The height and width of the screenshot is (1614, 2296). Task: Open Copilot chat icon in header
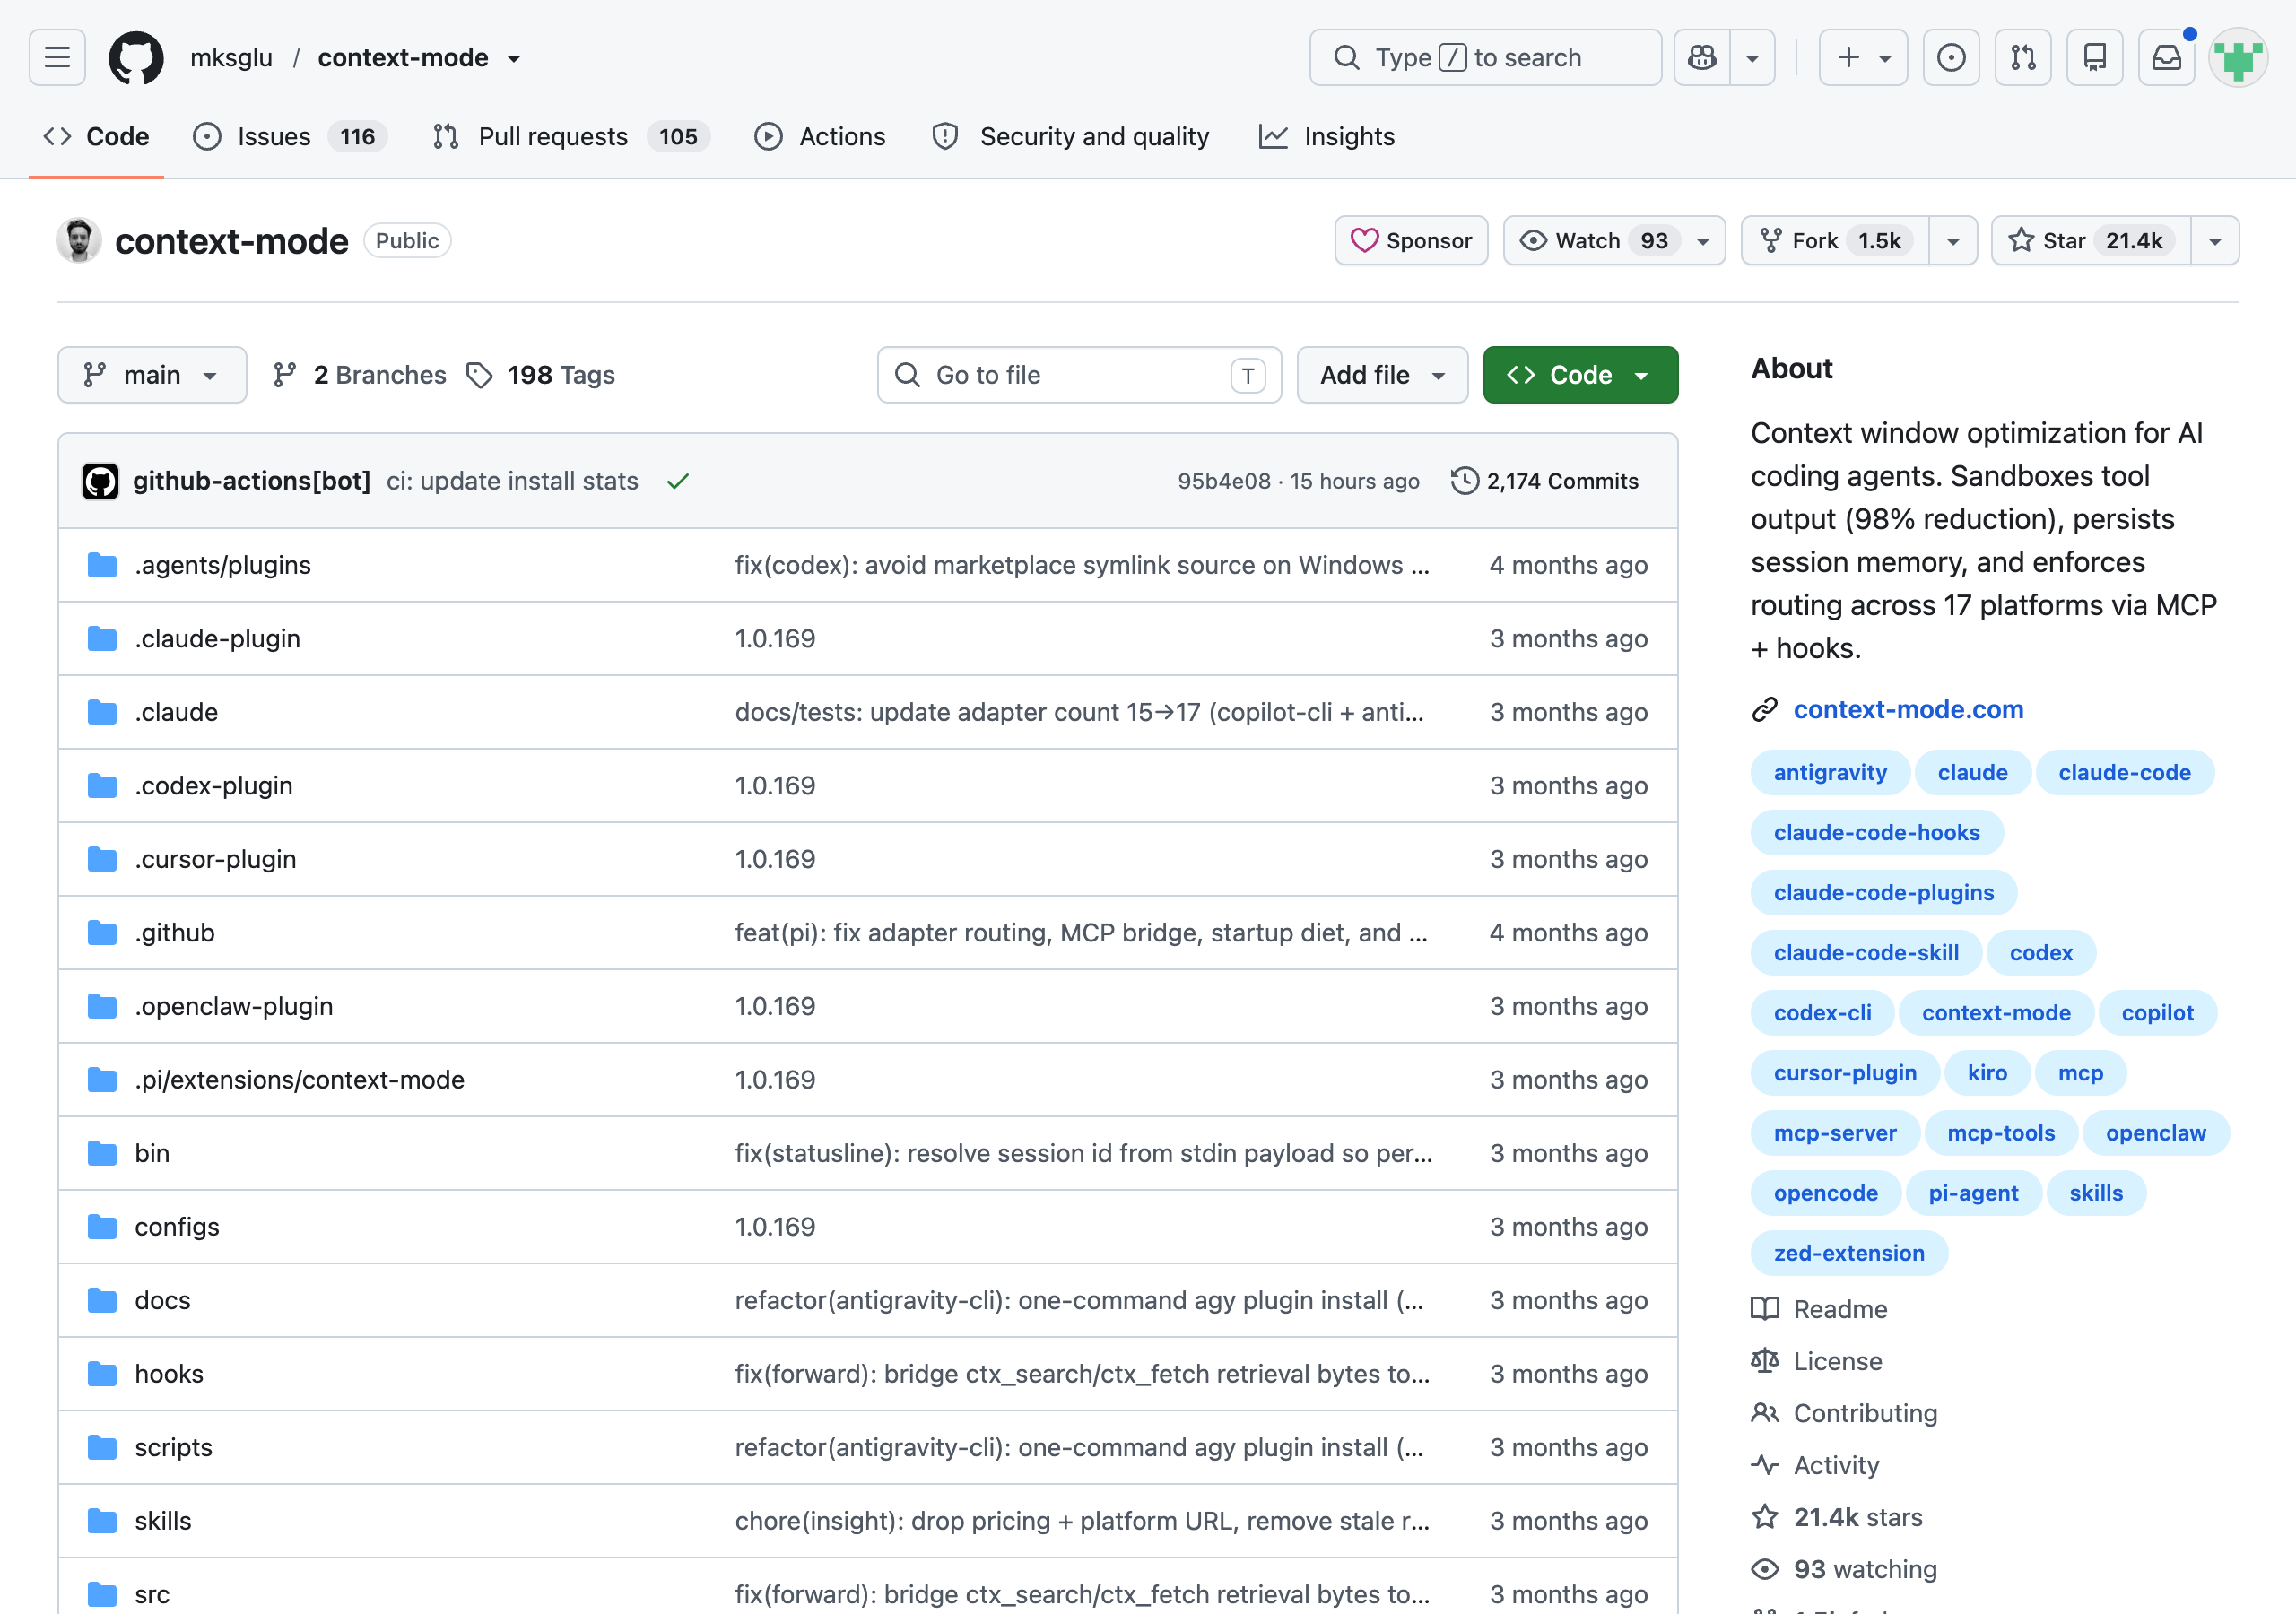click(1702, 57)
